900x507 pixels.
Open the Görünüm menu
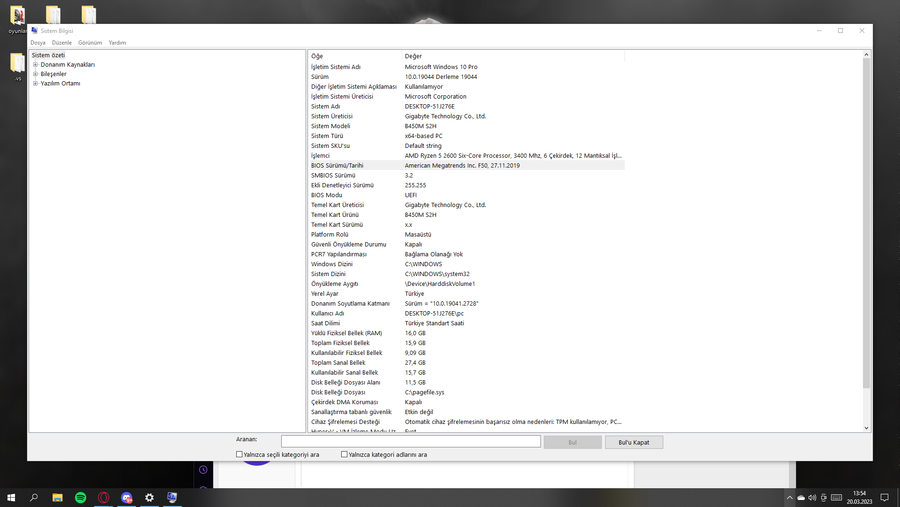[90, 42]
